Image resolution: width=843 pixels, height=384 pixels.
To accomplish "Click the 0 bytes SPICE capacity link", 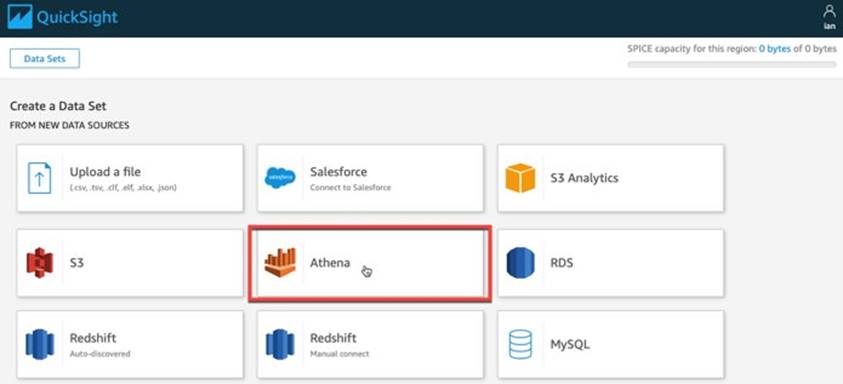I will coord(775,48).
